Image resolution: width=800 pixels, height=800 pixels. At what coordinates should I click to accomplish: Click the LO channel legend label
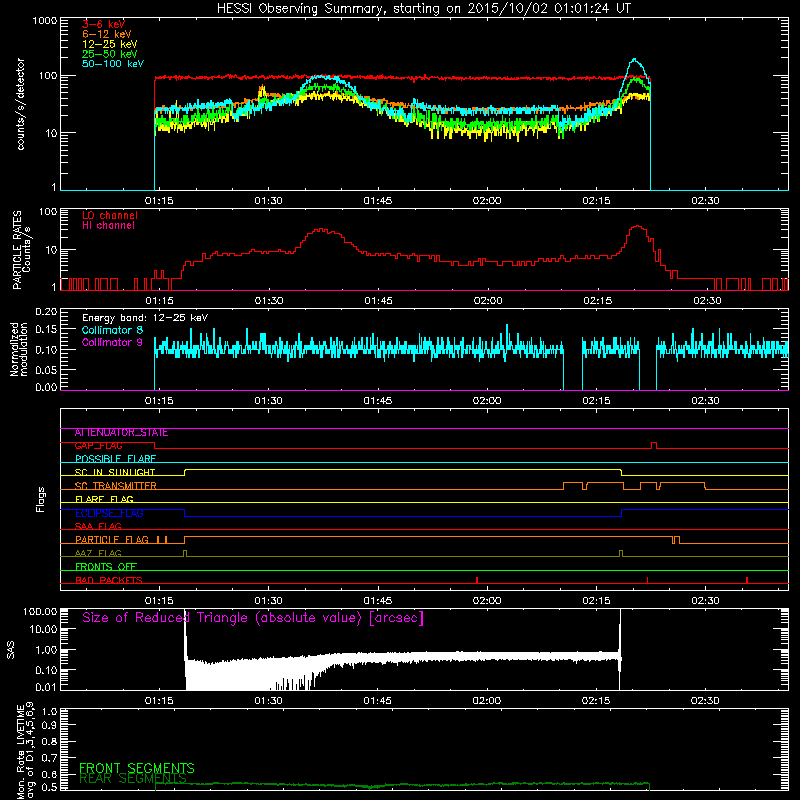point(110,215)
